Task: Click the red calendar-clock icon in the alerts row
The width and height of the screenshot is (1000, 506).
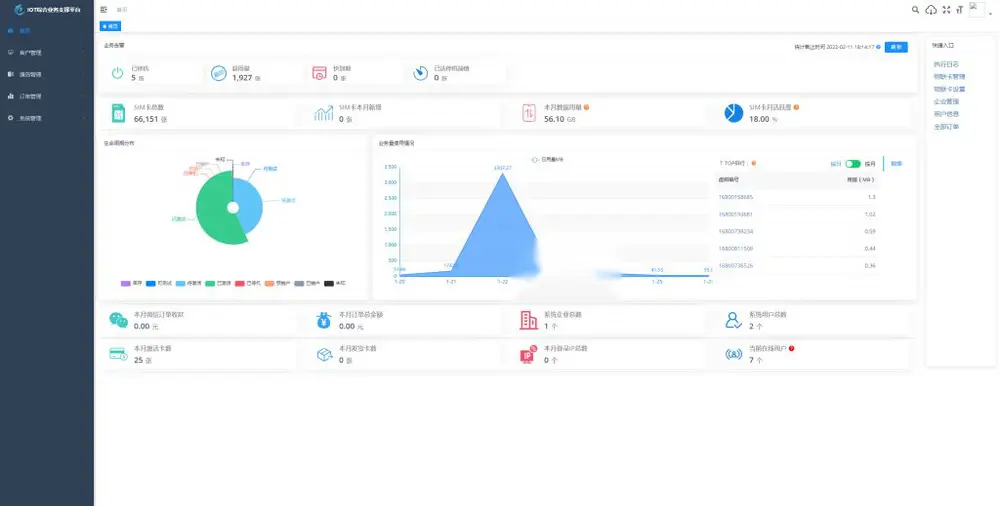Action: [320, 73]
